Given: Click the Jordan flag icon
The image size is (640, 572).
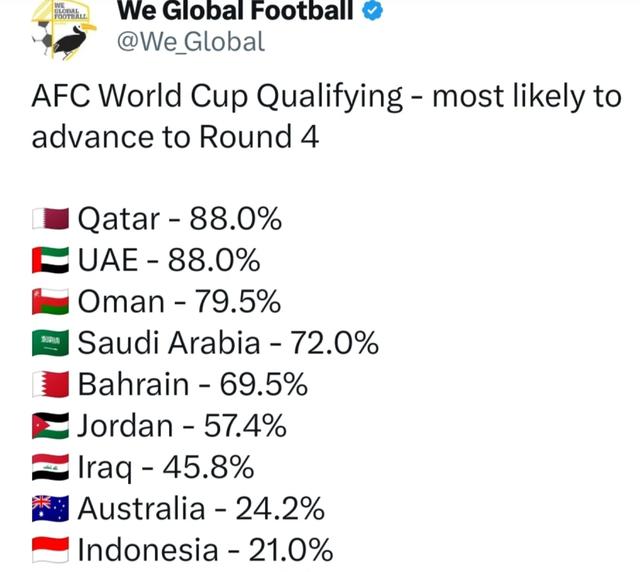Looking at the screenshot, I should pyautogui.click(x=50, y=426).
